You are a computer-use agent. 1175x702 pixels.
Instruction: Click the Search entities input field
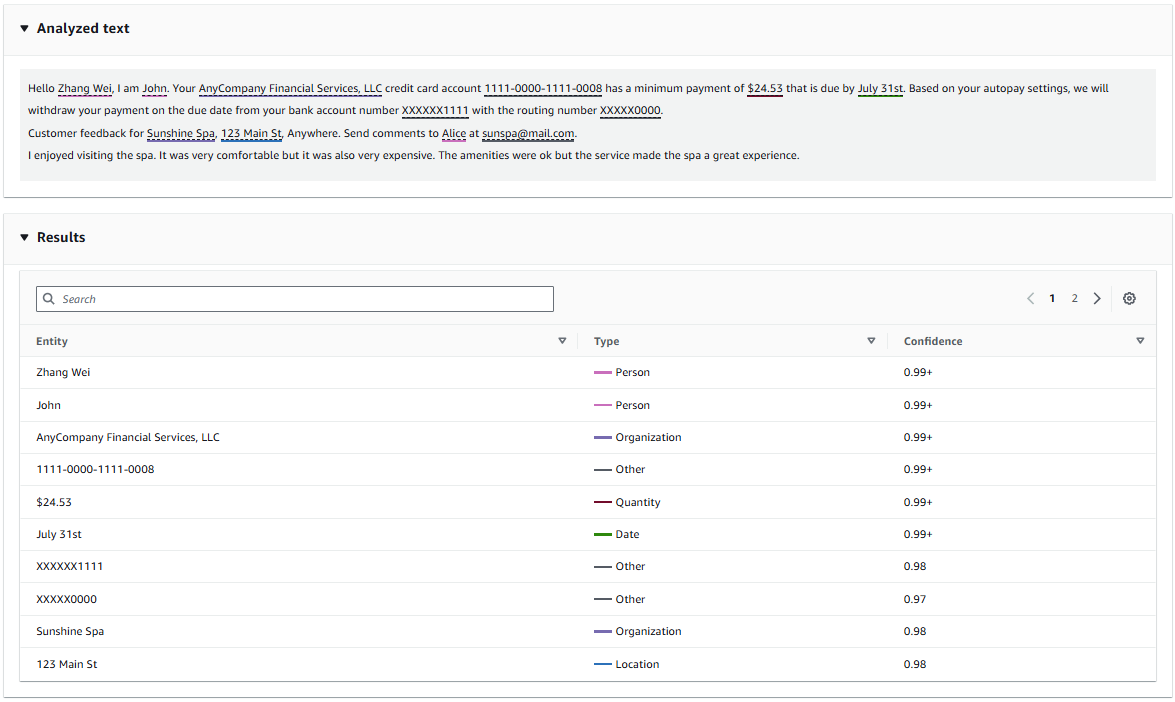tap(294, 299)
